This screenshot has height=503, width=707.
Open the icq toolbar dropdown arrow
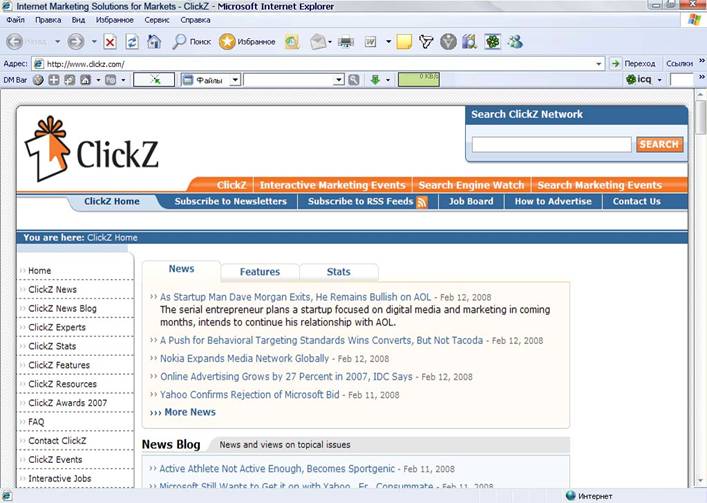(x=659, y=80)
